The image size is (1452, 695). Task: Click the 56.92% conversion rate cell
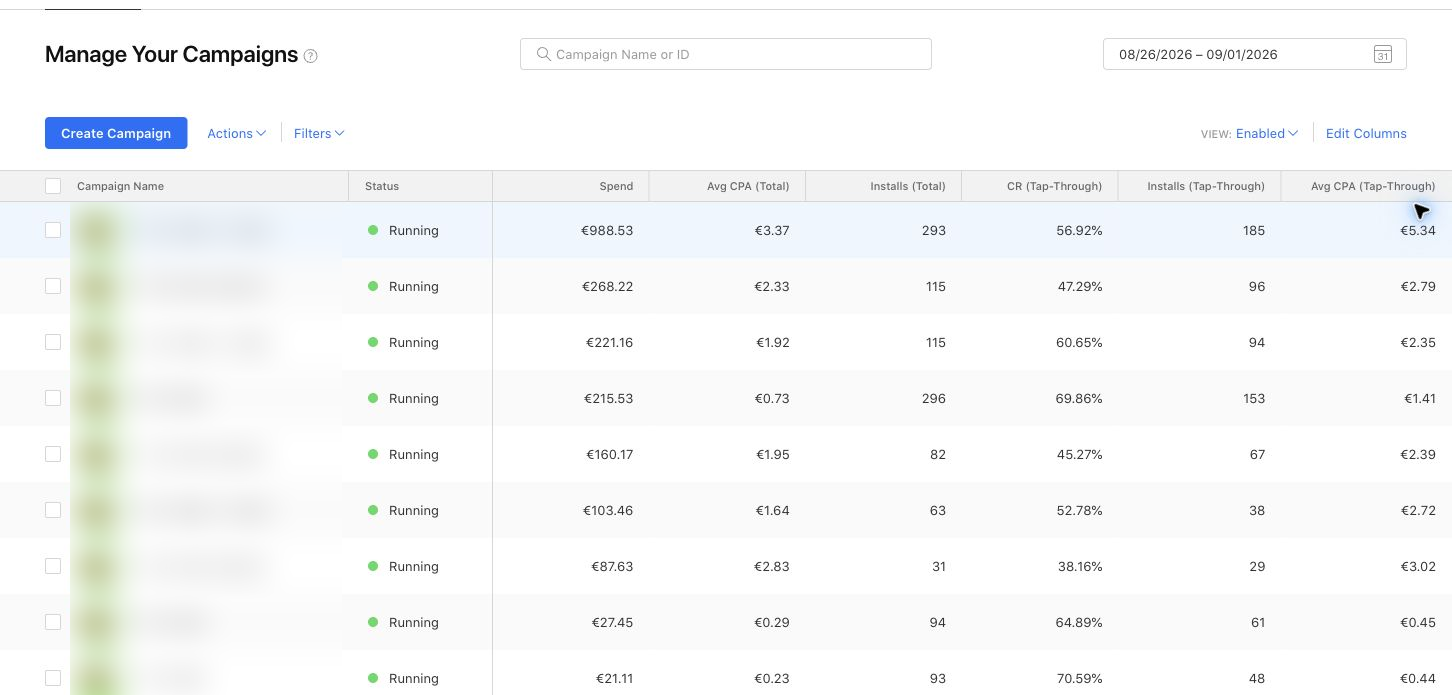(1079, 230)
